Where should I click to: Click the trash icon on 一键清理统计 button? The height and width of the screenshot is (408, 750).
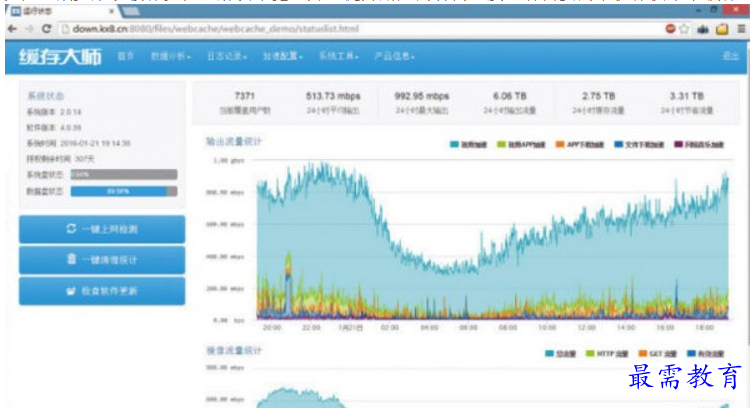pyautogui.click(x=72, y=259)
